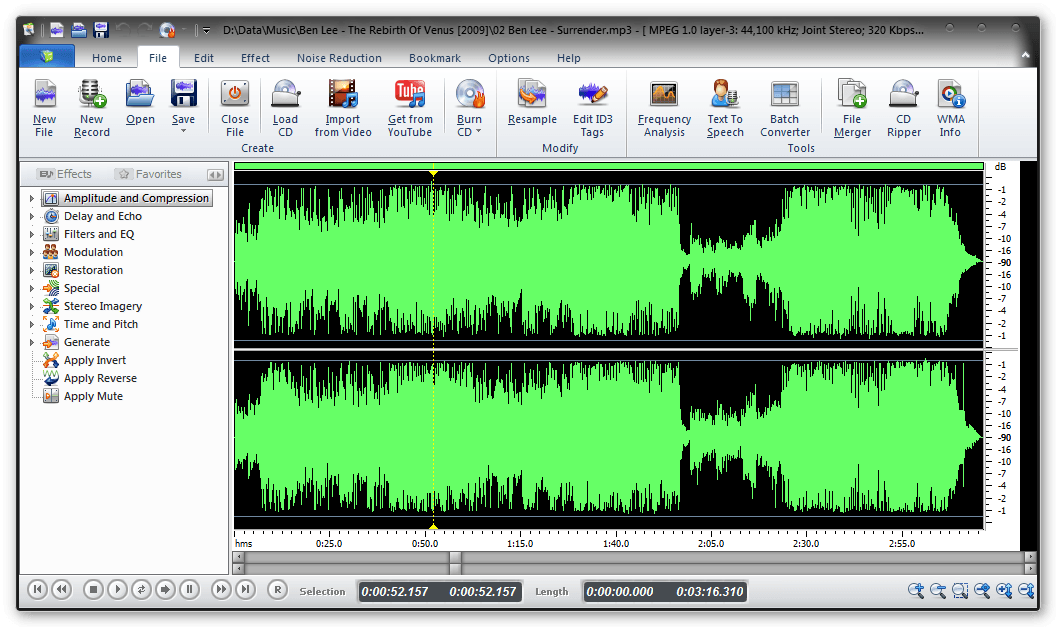This screenshot has width=1056, height=627.
Task: Open the Effect ribbon tab
Action: click(x=255, y=58)
